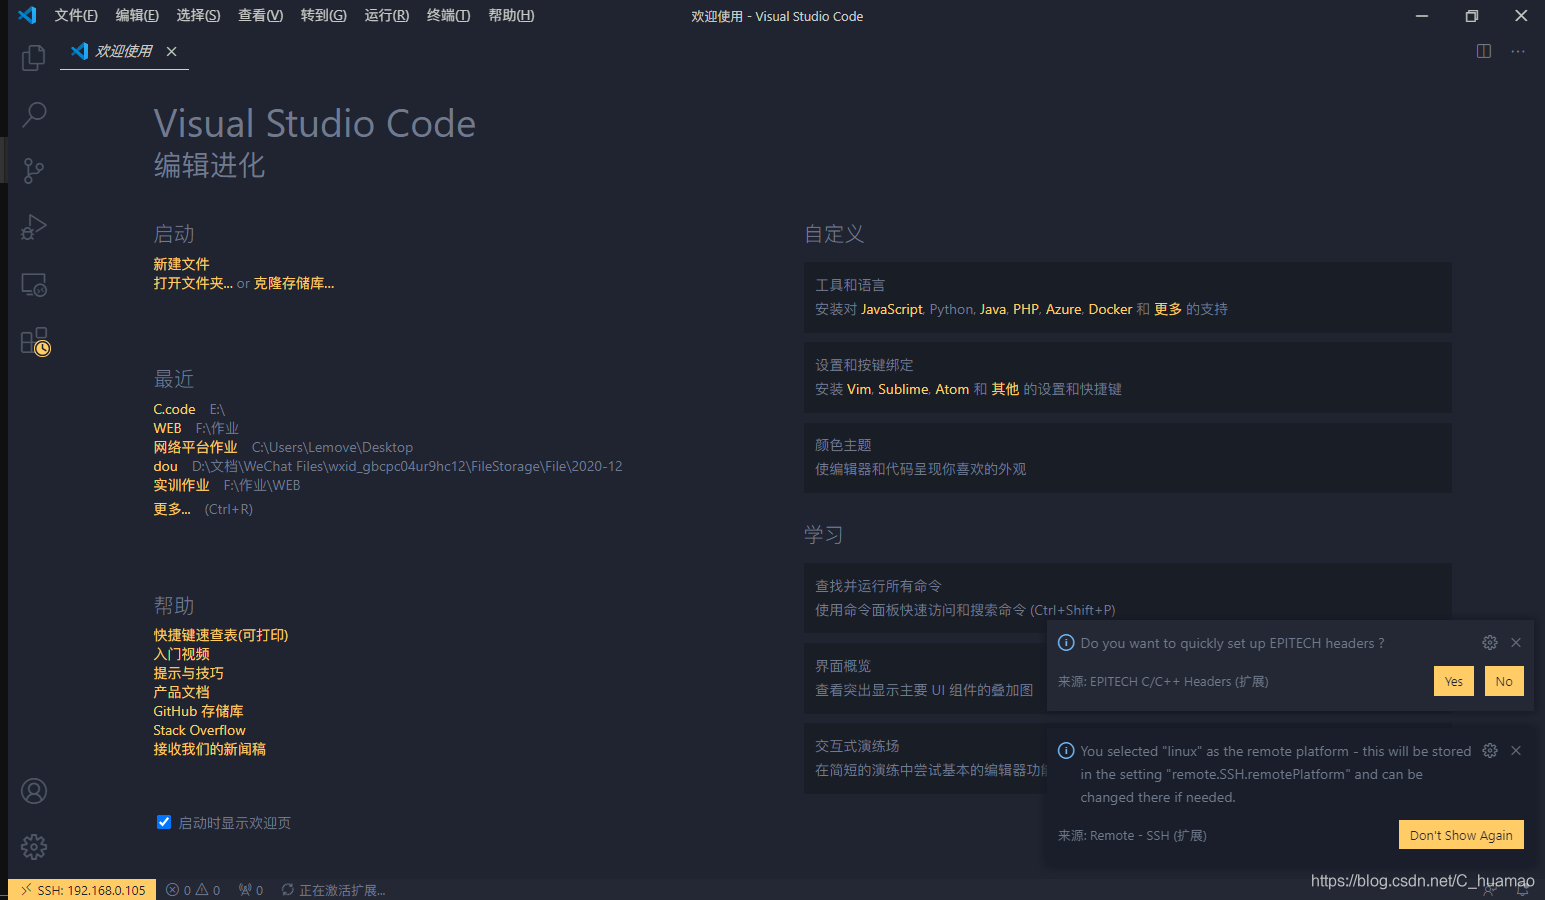
Task: Open 终端(T) menu
Action: pos(448,15)
